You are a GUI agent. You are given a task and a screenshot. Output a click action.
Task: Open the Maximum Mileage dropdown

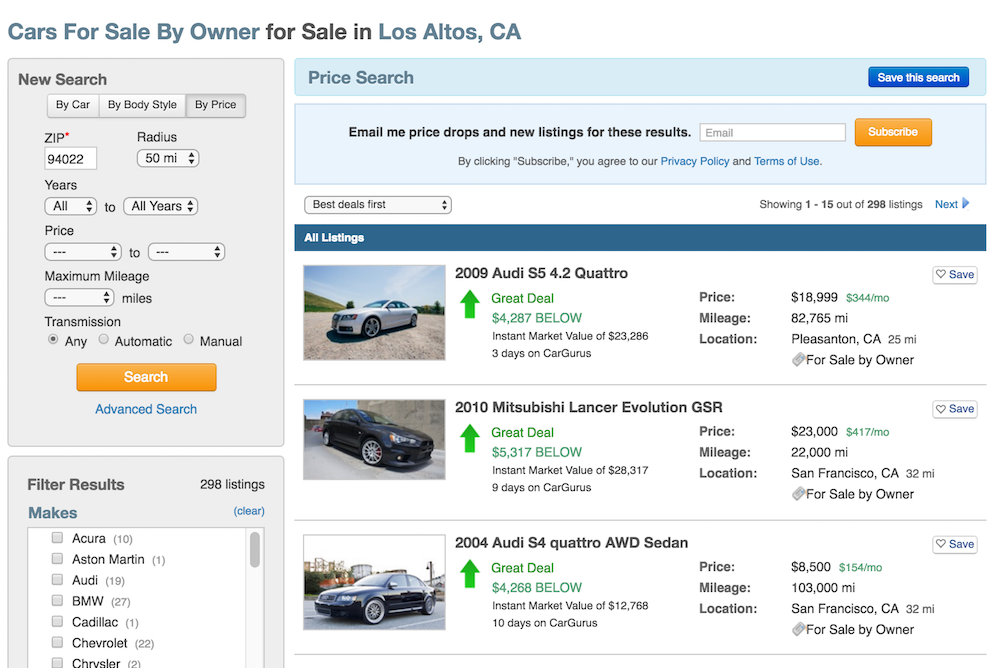[80, 297]
